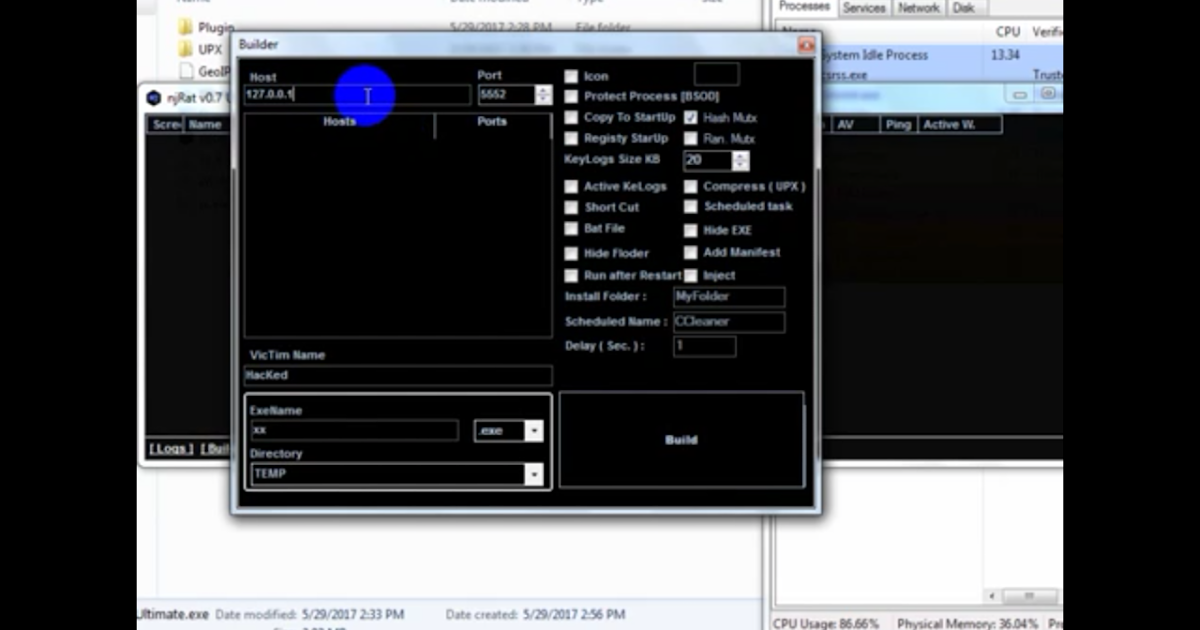The height and width of the screenshot is (630, 1200).
Task: Click the njRat window title icon
Action: click(x=153, y=97)
